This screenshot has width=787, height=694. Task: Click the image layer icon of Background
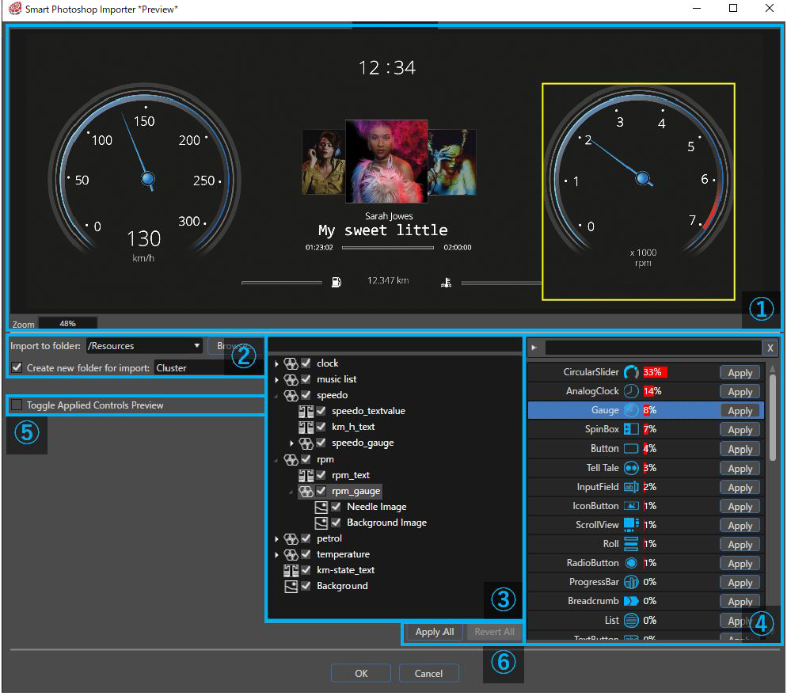291,586
